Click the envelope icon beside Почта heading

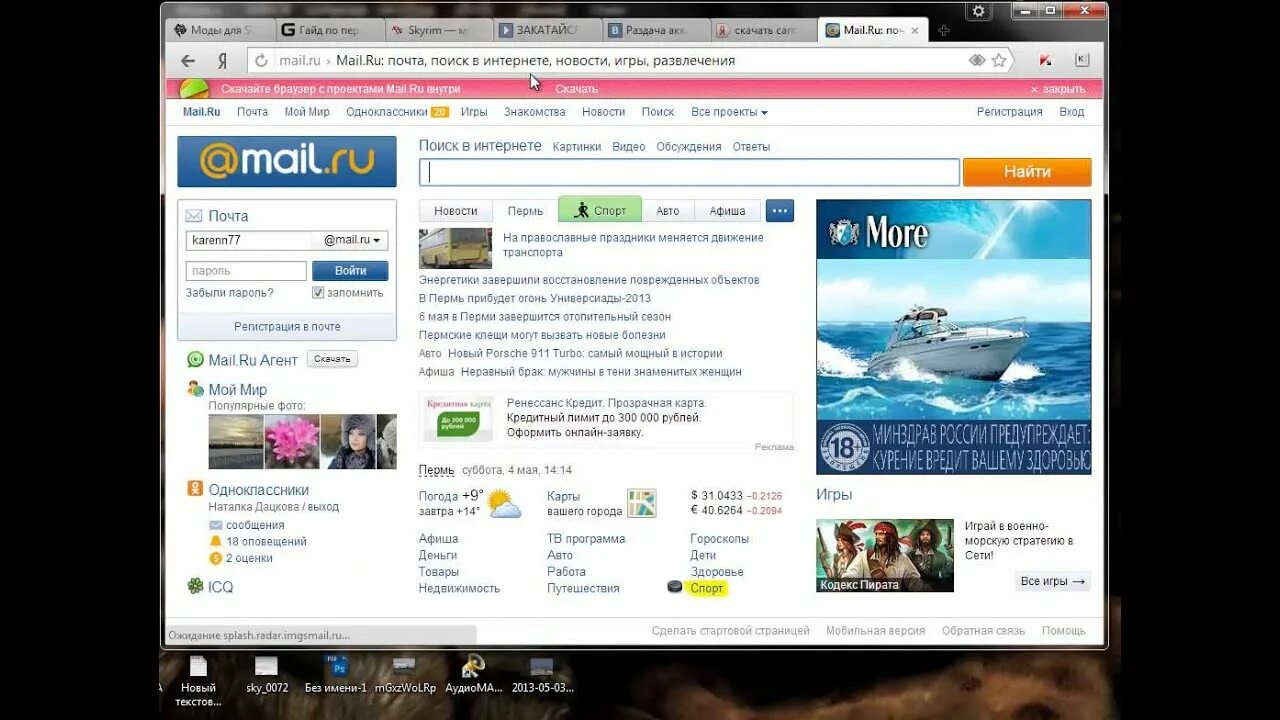[194, 215]
